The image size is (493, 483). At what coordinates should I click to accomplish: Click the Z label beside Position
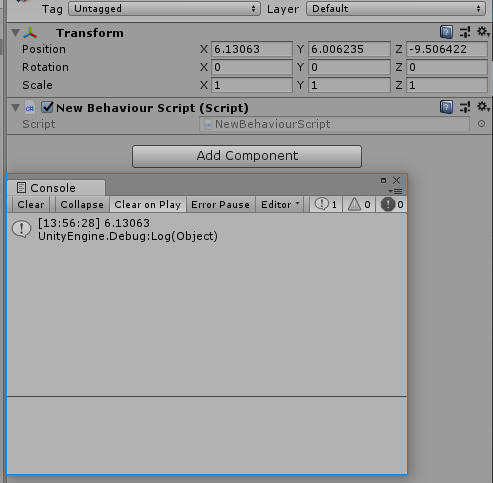coord(399,49)
